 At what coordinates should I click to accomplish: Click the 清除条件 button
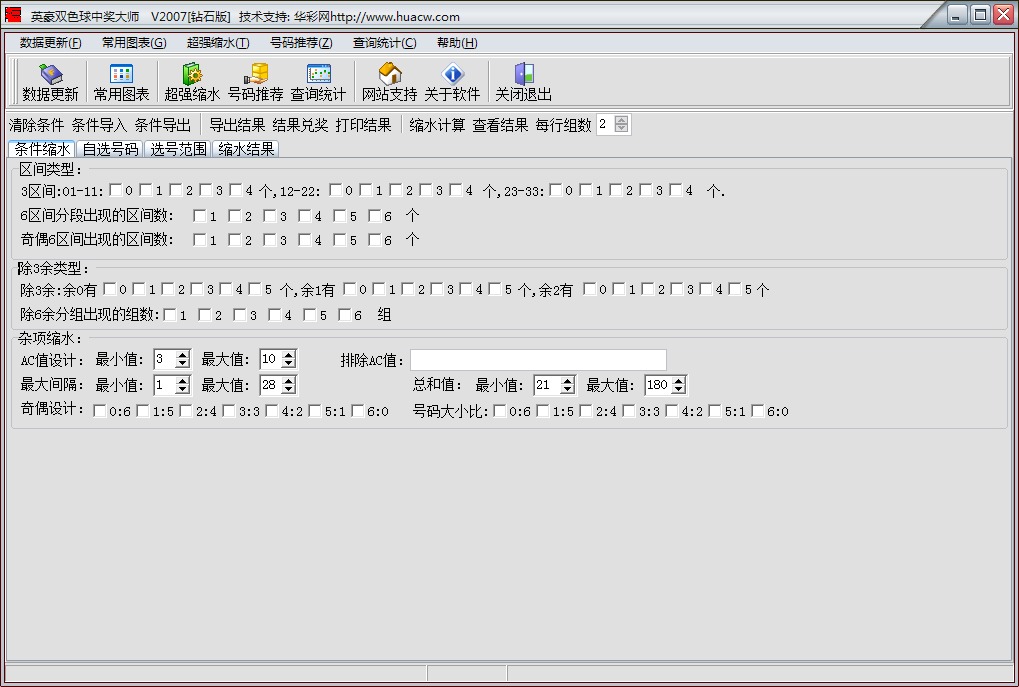36,125
